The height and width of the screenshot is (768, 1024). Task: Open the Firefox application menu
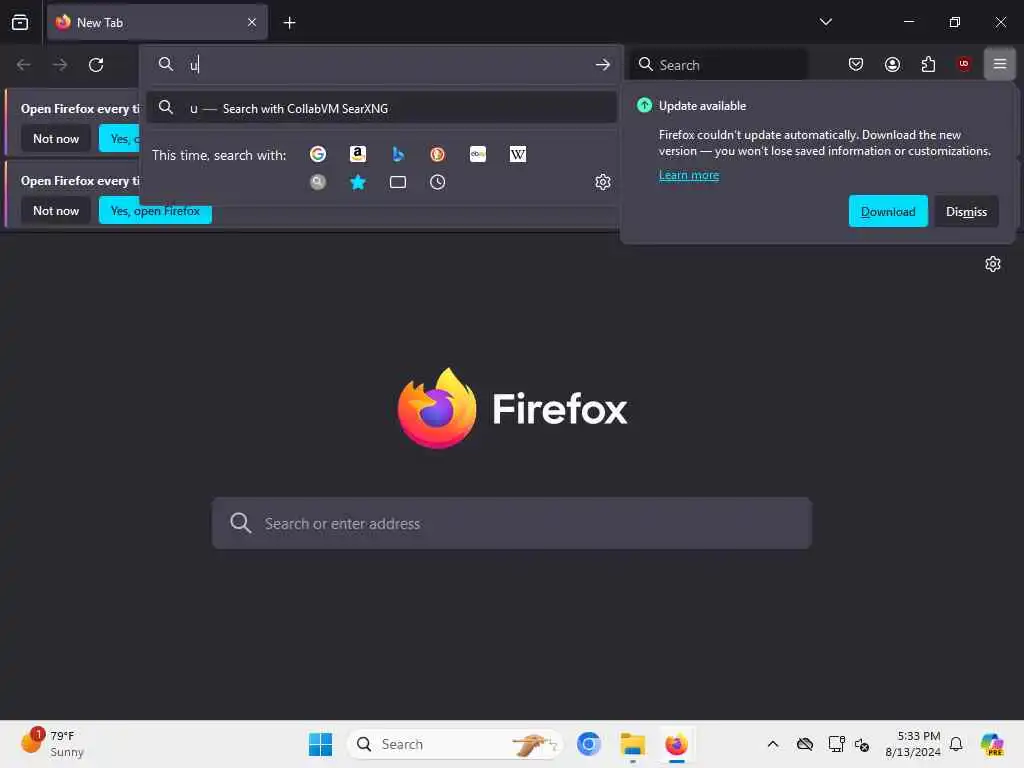pyautogui.click(x=1000, y=64)
